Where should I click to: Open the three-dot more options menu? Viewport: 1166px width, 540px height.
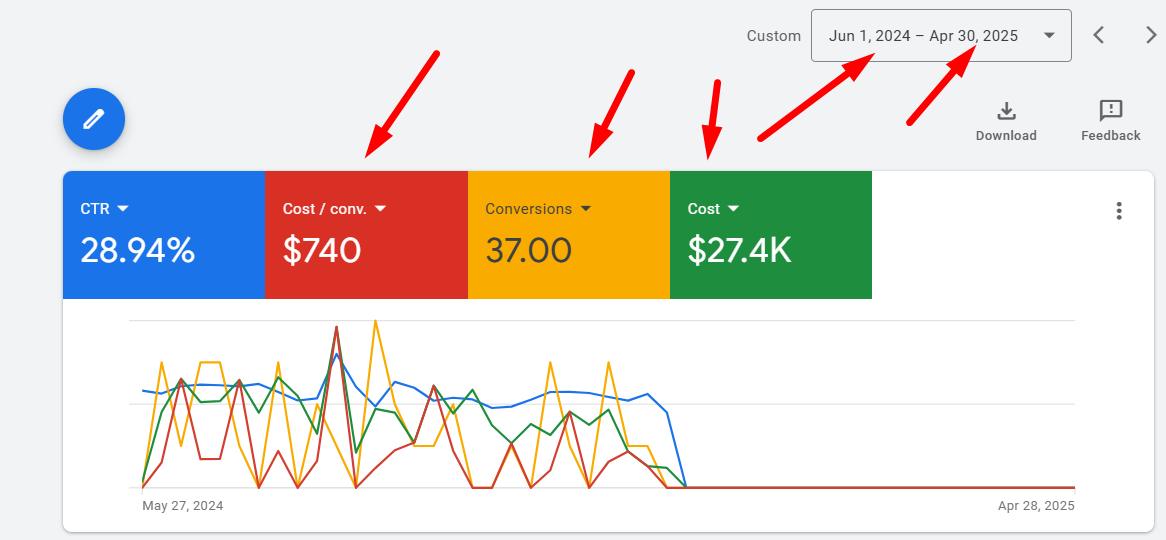coord(1119,211)
